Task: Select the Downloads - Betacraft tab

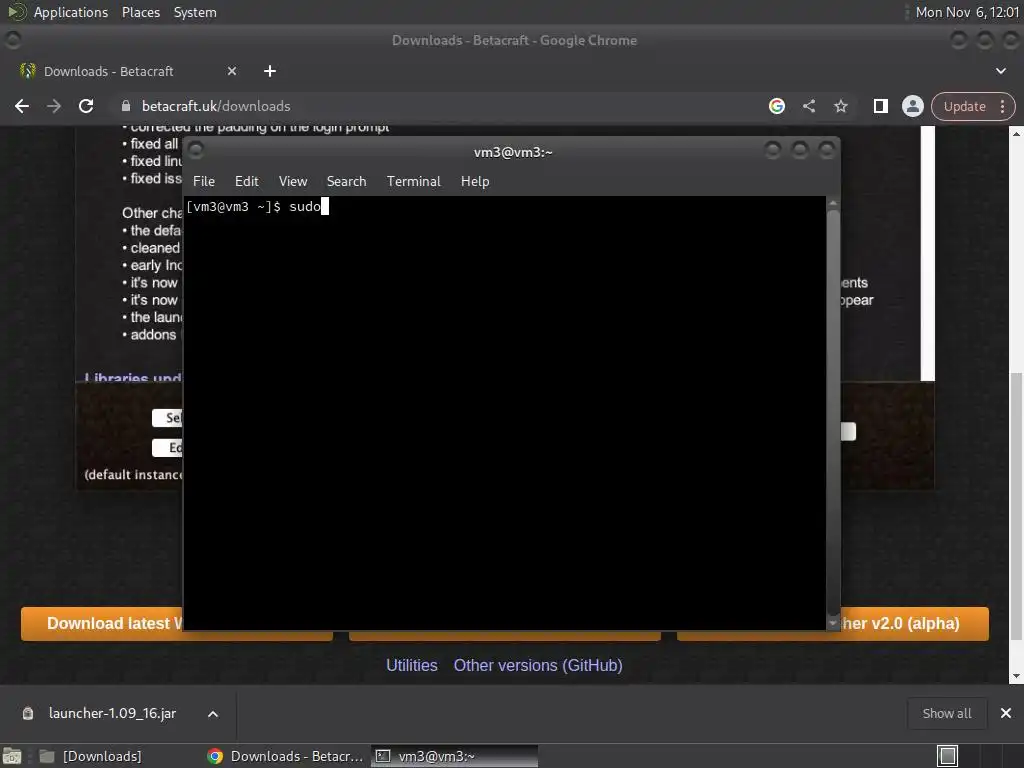Action: coord(108,71)
